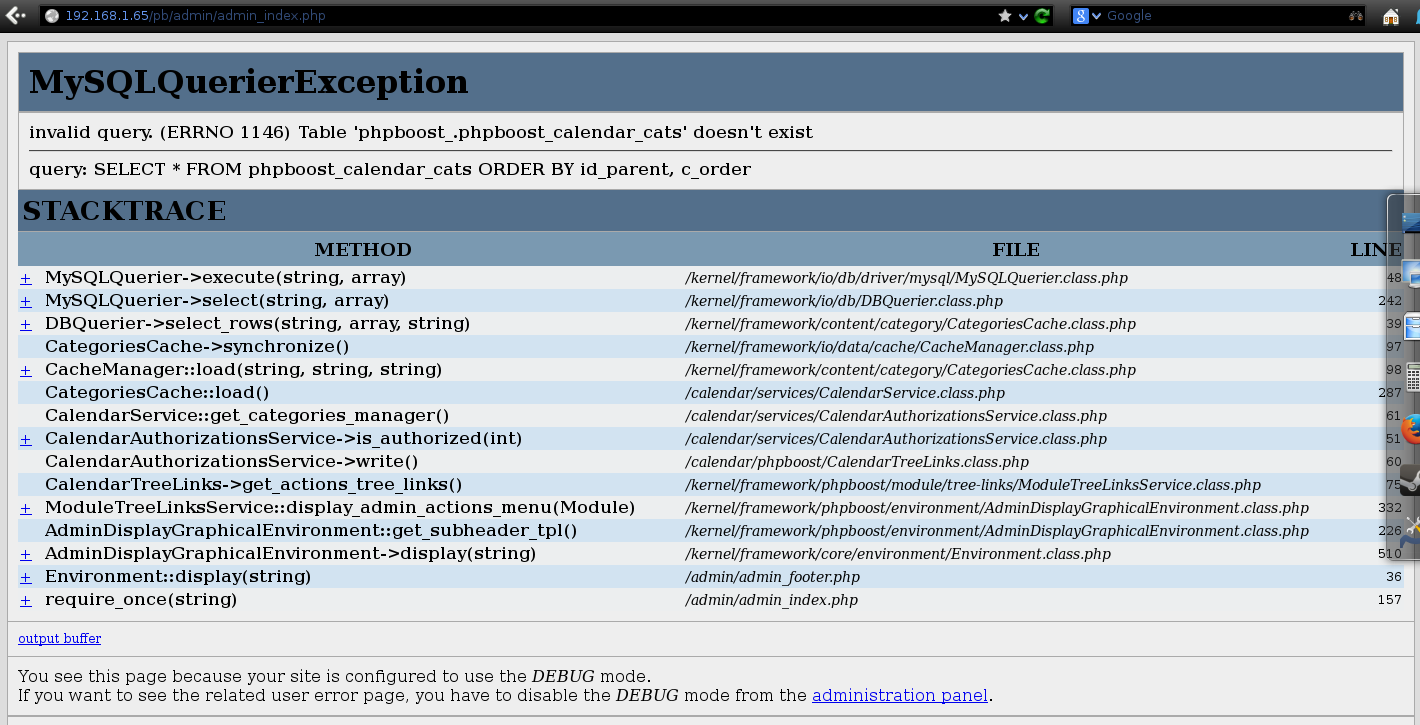The width and height of the screenshot is (1420, 725).
Task: Expand the DBQuerier->select_rows stack entry
Action: (26, 324)
